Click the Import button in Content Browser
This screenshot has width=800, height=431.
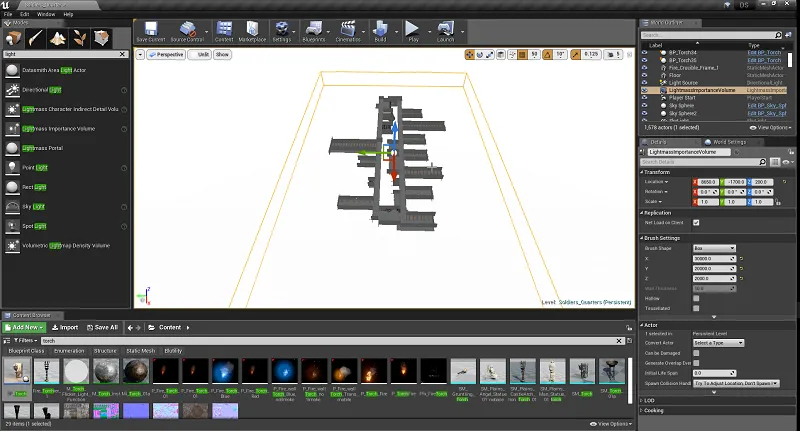[x=65, y=327]
